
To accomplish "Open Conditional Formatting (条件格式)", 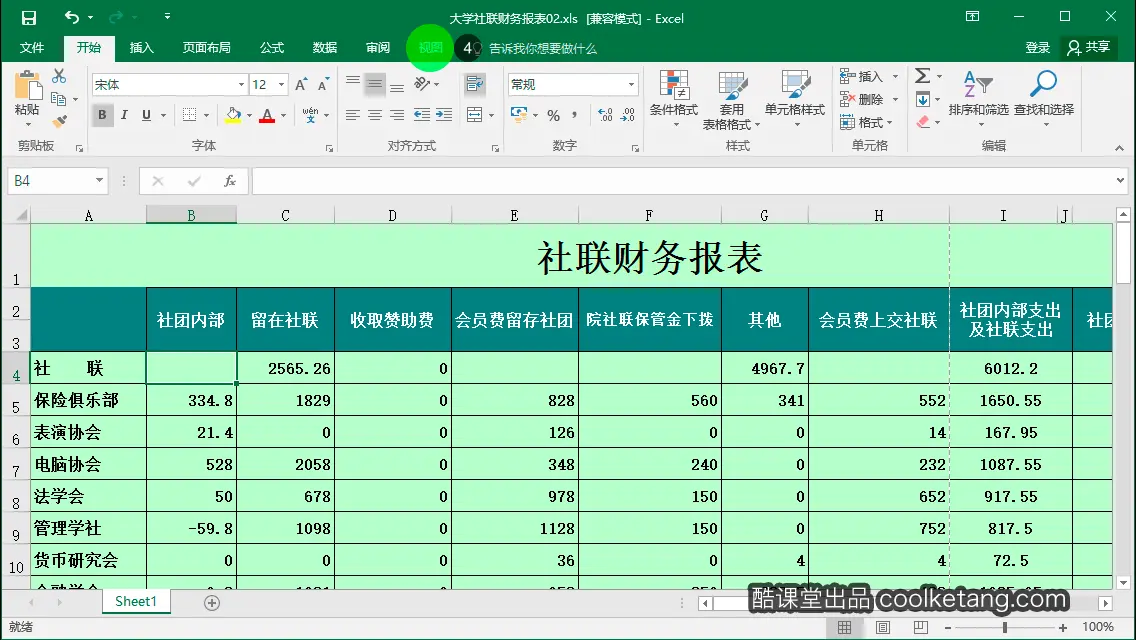I will pyautogui.click(x=674, y=99).
